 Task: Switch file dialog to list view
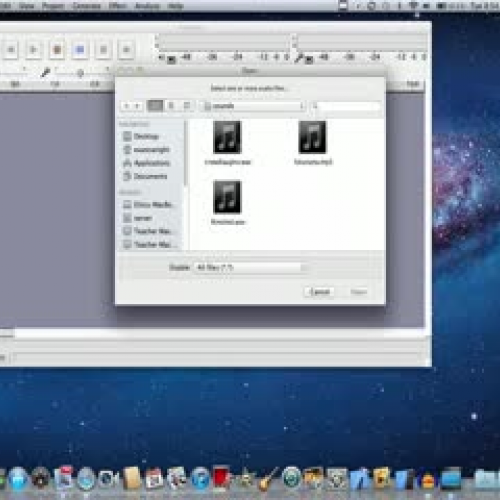point(171,106)
